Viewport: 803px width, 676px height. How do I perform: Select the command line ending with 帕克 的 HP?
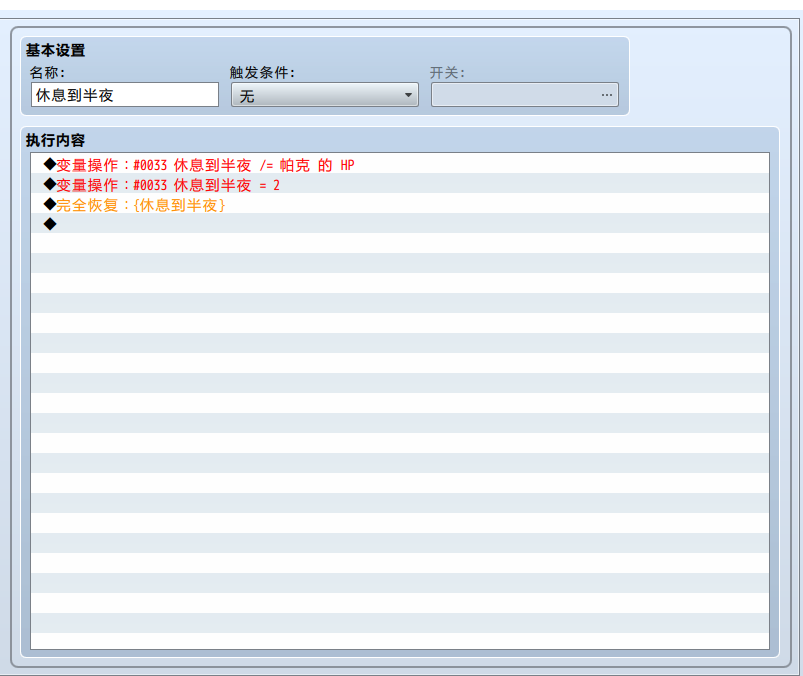pos(400,164)
